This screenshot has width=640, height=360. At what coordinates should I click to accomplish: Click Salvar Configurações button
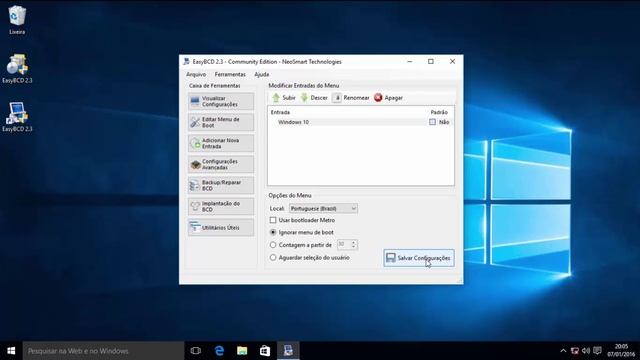pos(419,258)
